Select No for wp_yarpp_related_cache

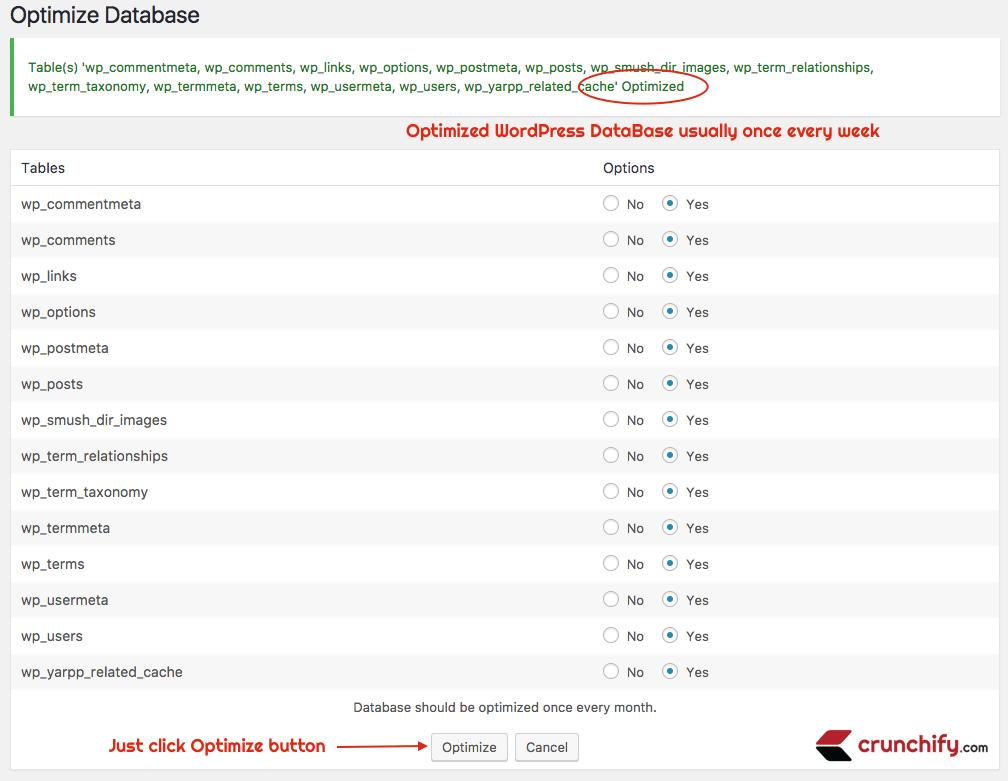coord(611,672)
